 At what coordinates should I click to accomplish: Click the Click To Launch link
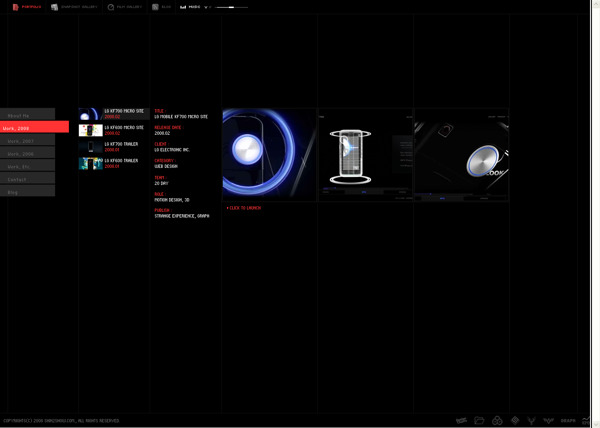pos(244,208)
